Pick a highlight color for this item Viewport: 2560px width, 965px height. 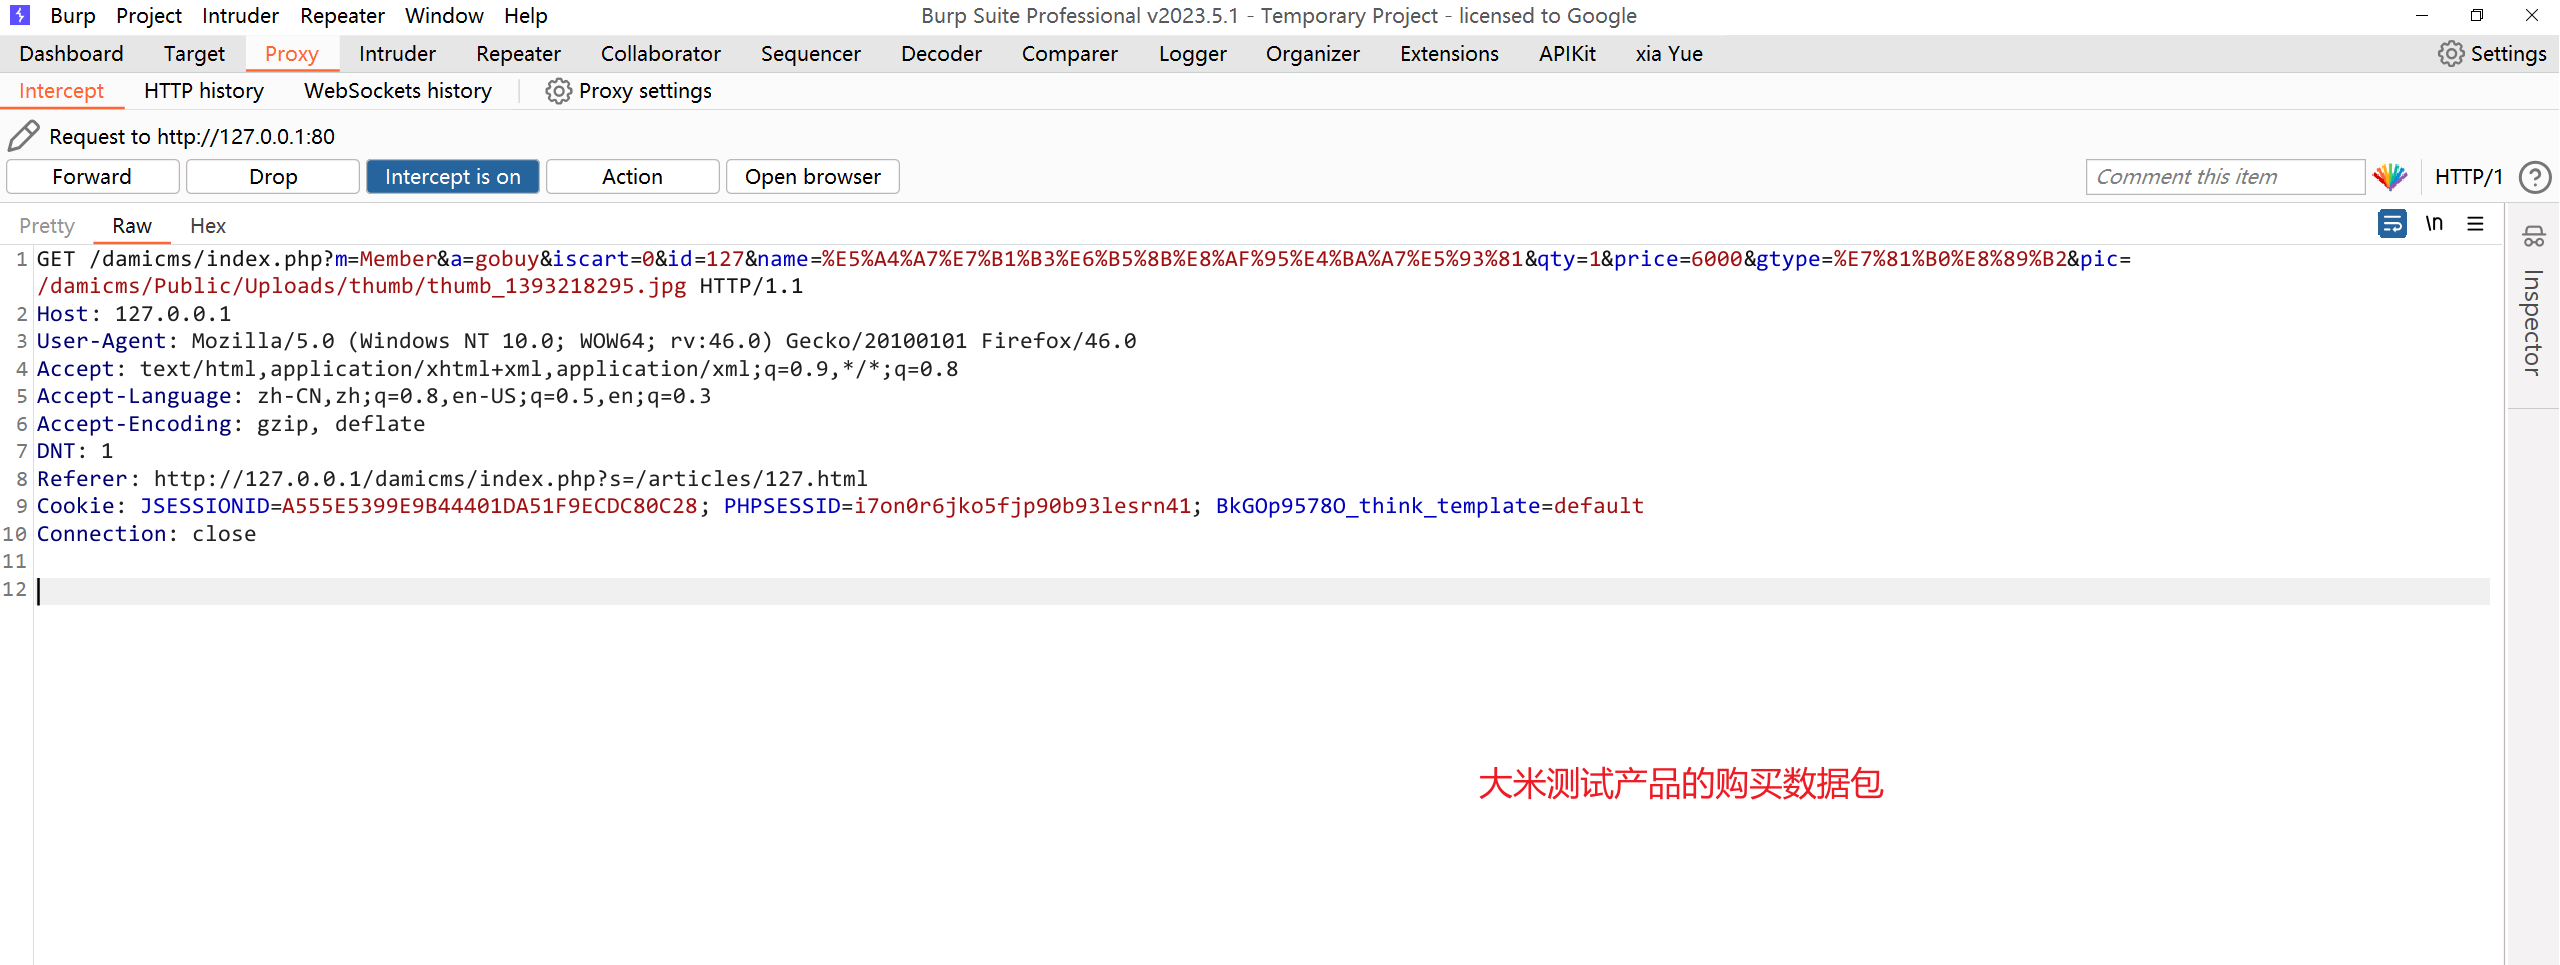click(2390, 177)
